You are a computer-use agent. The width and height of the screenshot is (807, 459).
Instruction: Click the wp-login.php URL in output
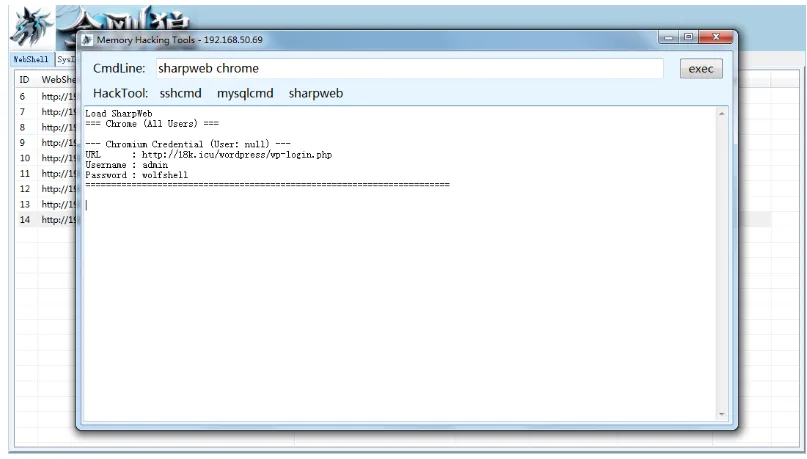[237, 155]
